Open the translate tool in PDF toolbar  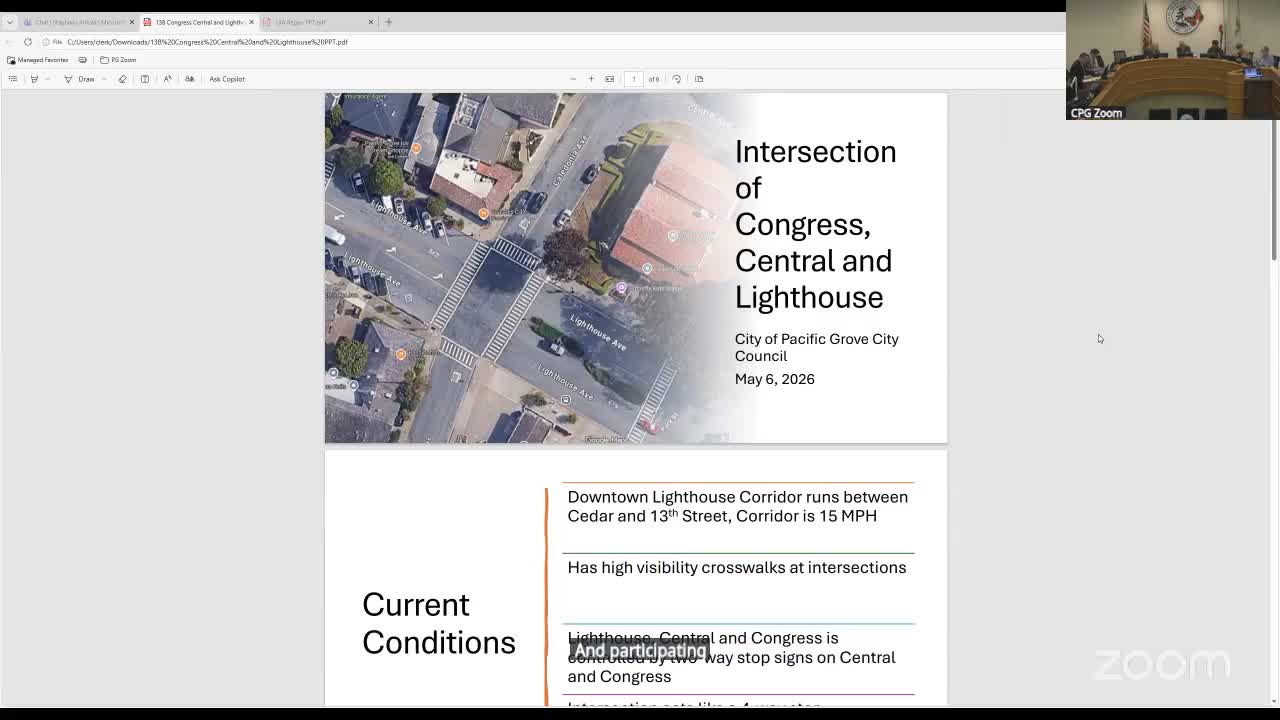[189, 79]
